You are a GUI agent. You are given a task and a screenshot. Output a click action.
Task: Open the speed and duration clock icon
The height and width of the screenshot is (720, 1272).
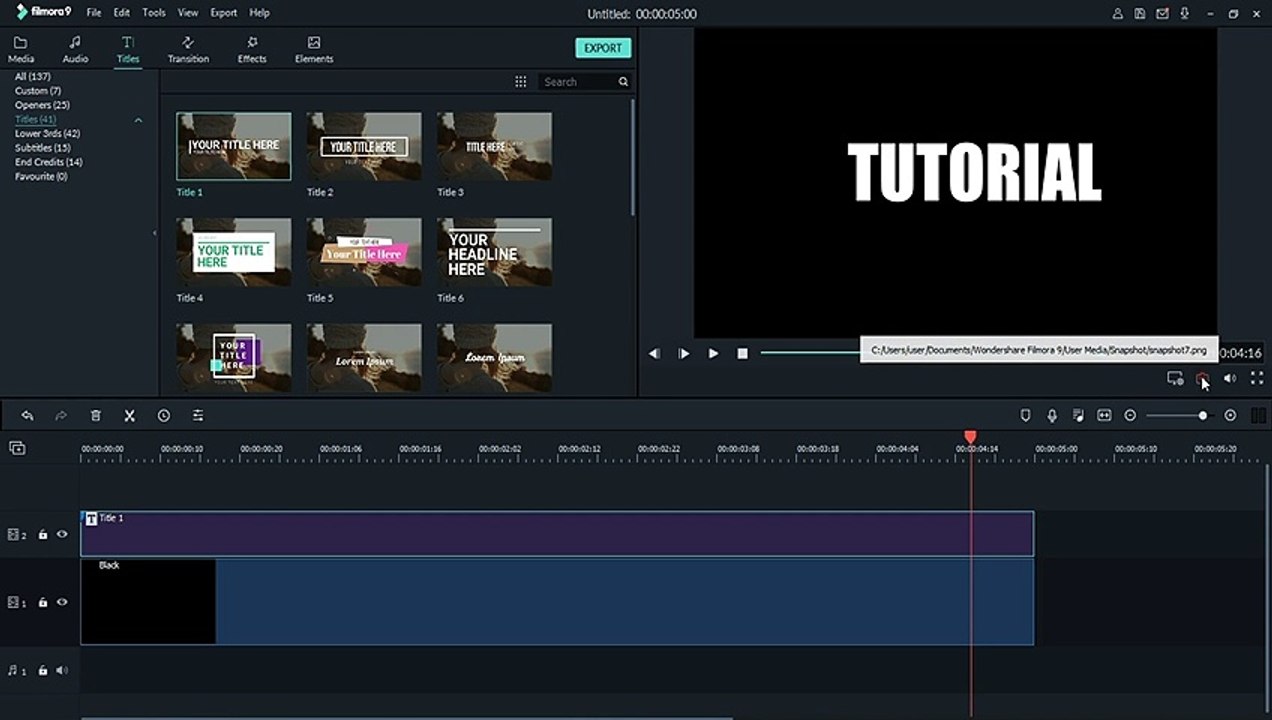(x=163, y=415)
